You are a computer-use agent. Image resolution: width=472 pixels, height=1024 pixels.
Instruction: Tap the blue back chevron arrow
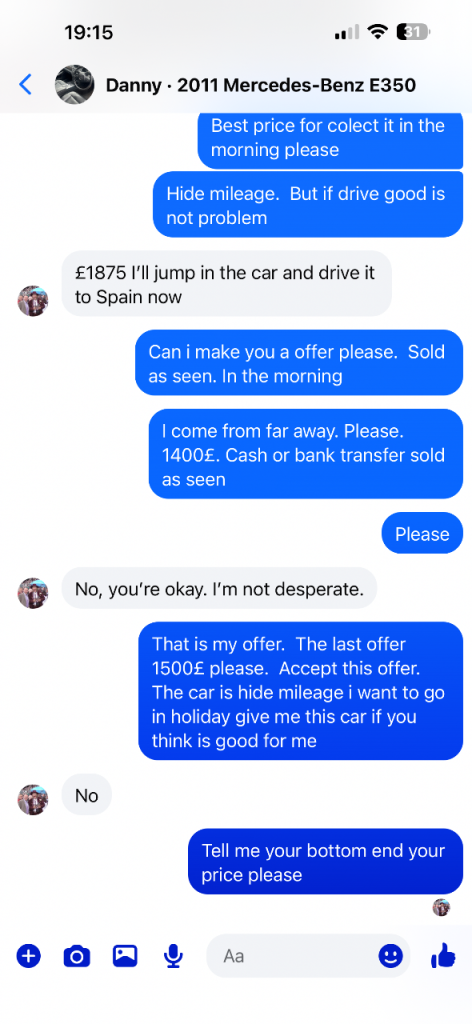[25, 84]
